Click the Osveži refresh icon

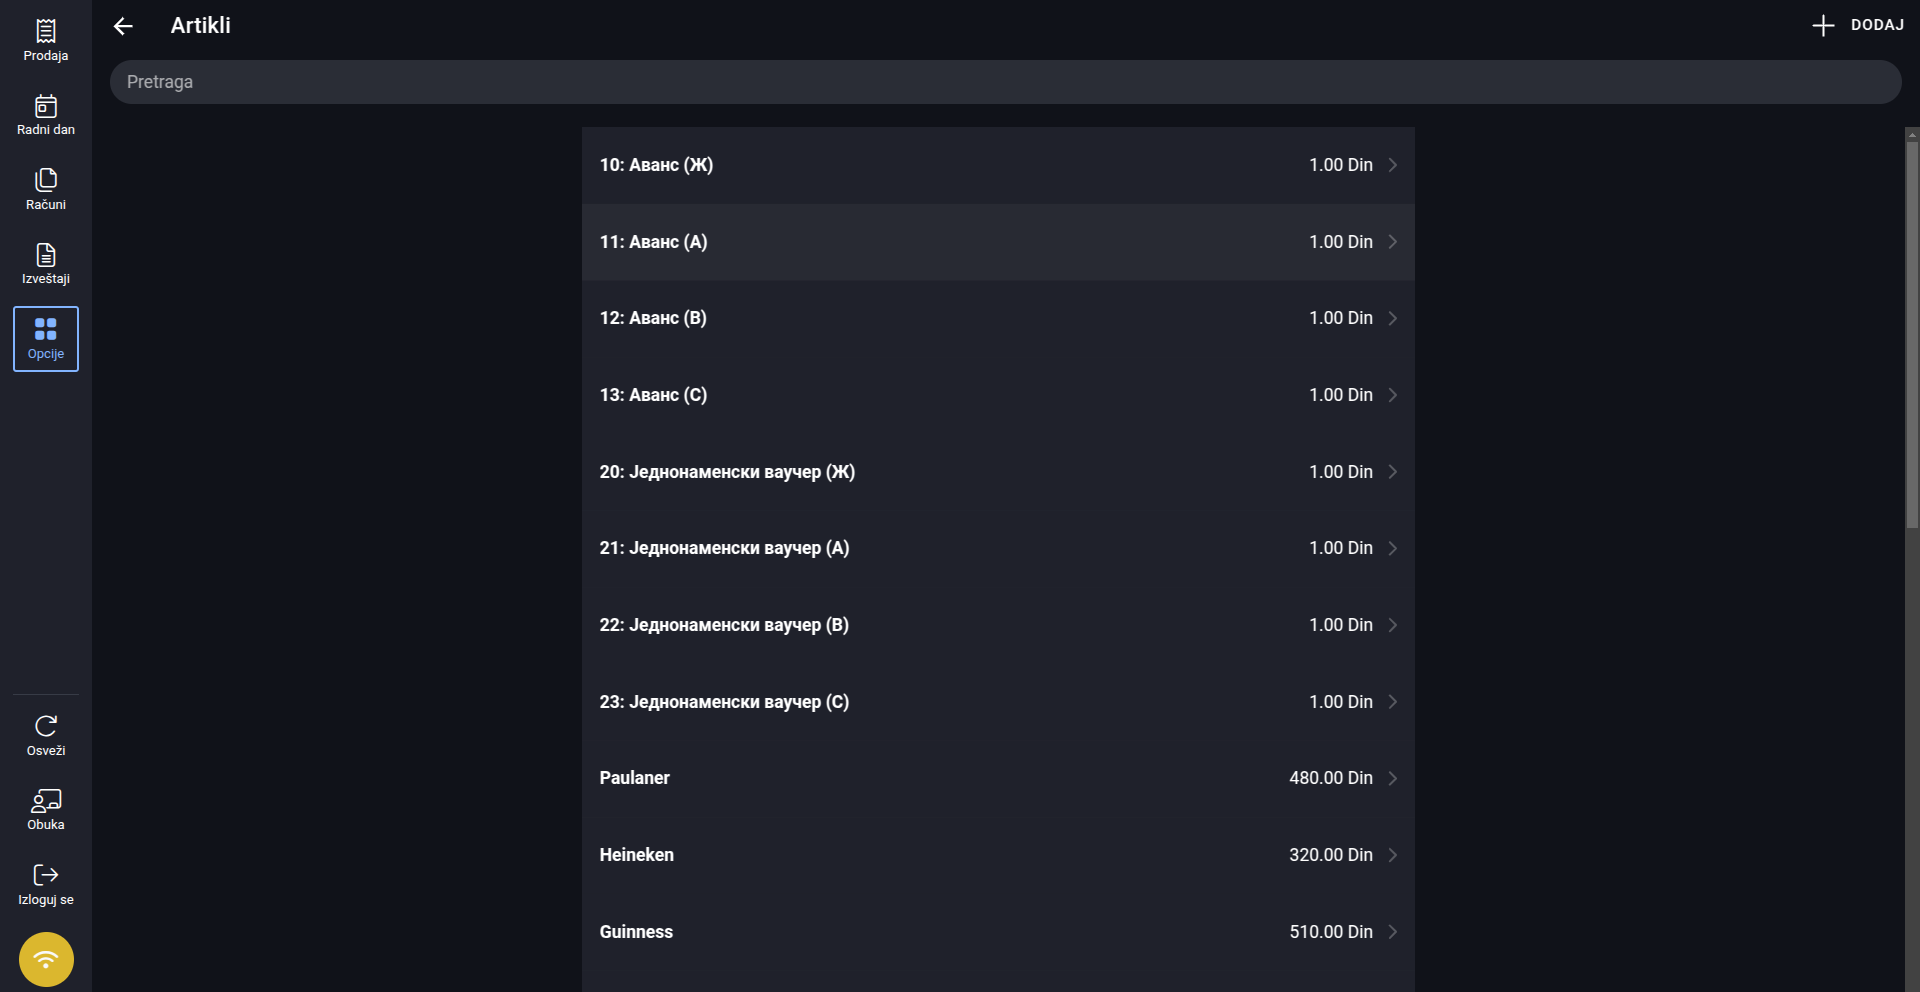(46, 726)
